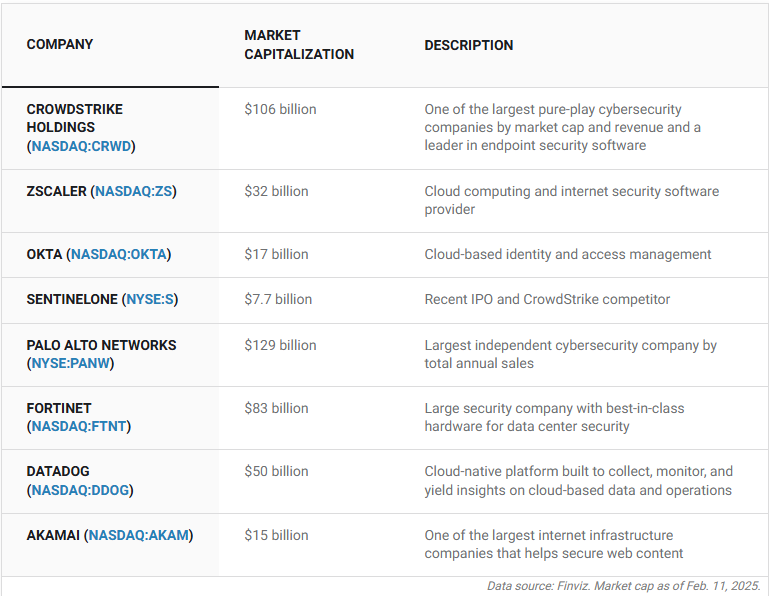
Task: Click the $7.7 billion market cap cell
Action: point(278,299)
